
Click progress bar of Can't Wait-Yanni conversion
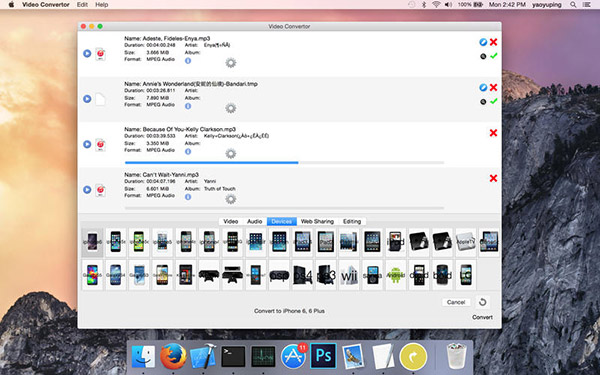[284, 208]
